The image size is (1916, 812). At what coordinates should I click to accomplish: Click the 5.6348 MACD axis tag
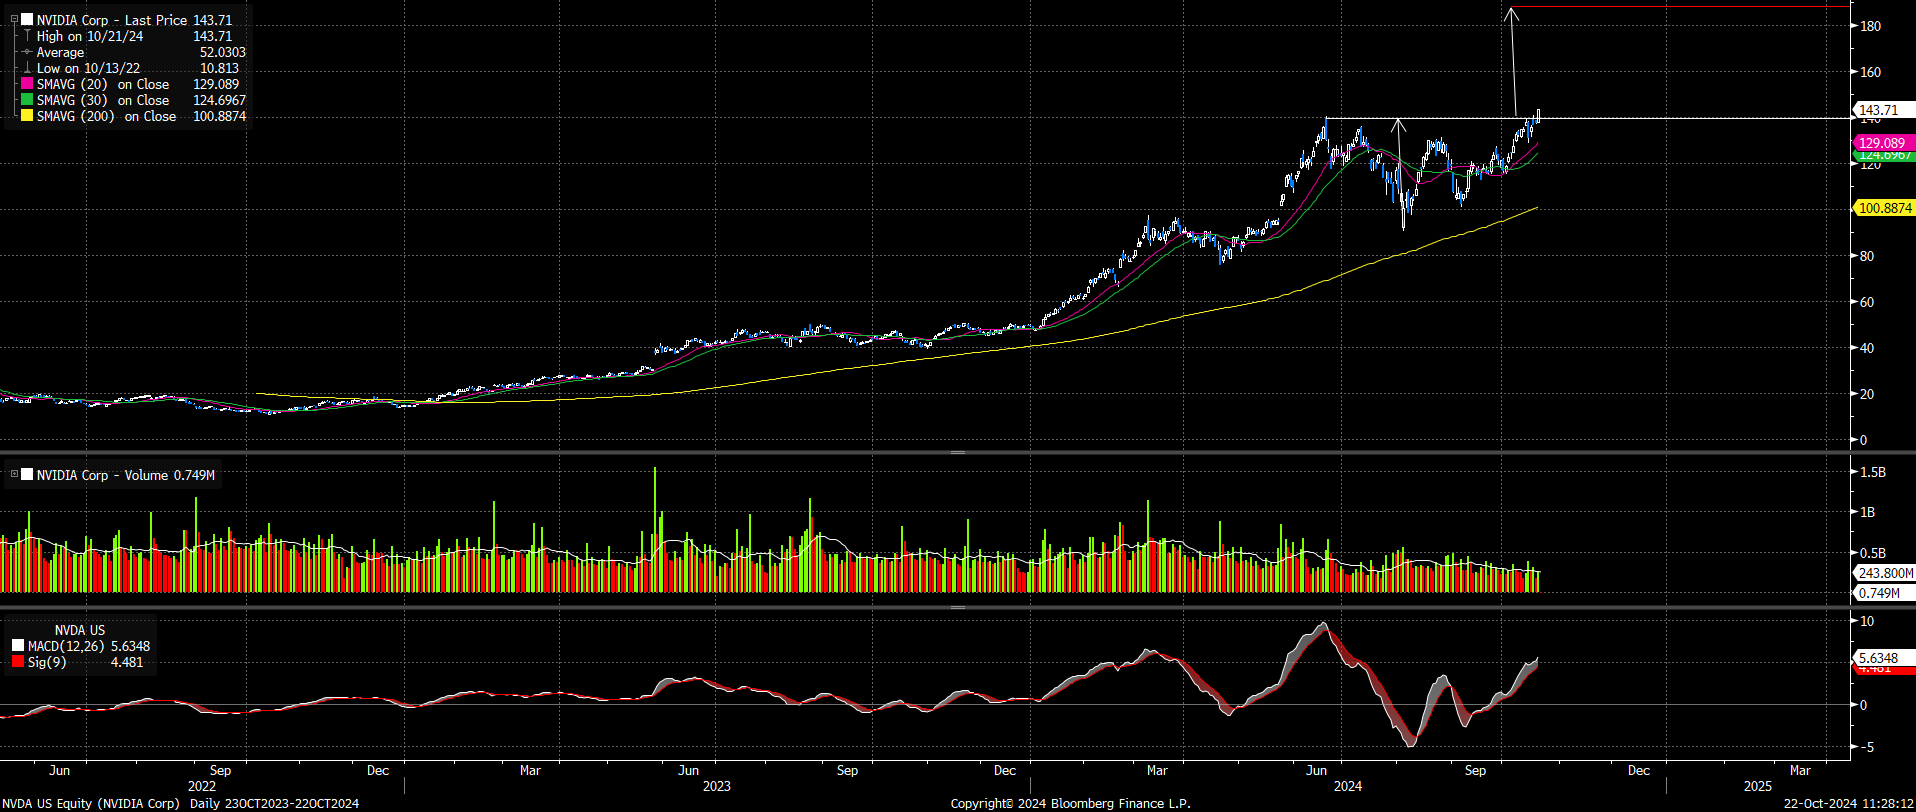coord(1884,658)
